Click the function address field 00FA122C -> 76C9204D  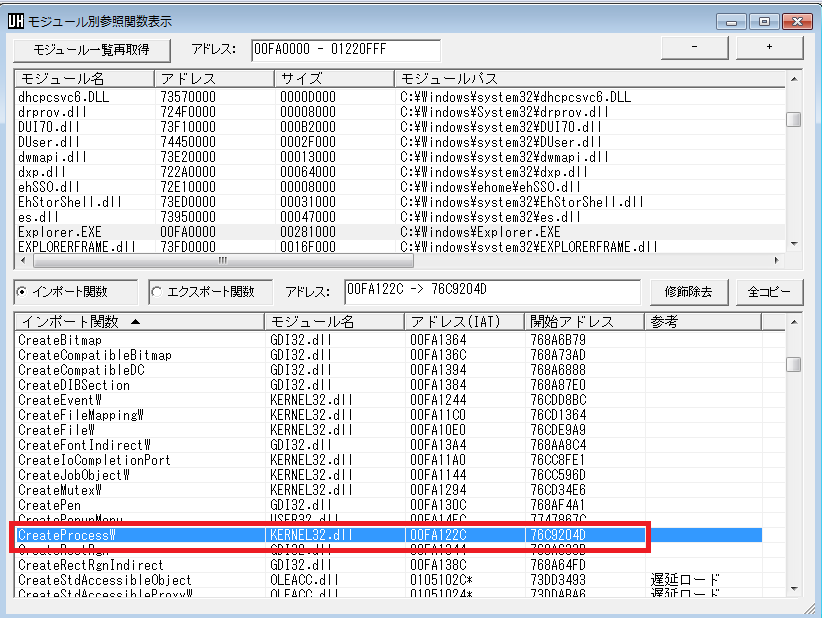click(493, 292)
